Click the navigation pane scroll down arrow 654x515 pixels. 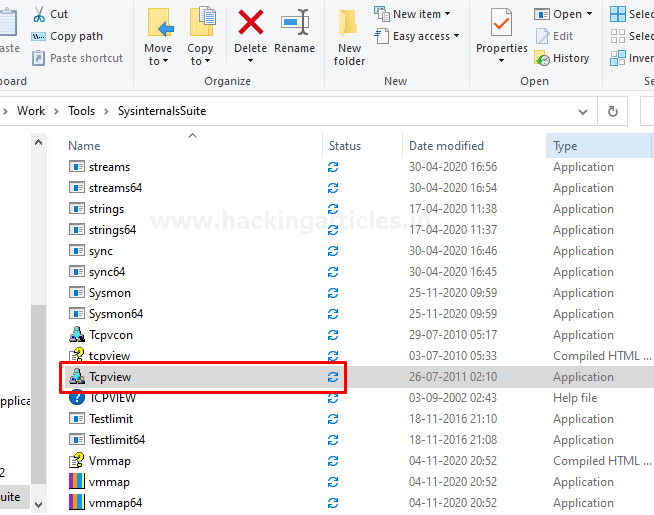38,505
